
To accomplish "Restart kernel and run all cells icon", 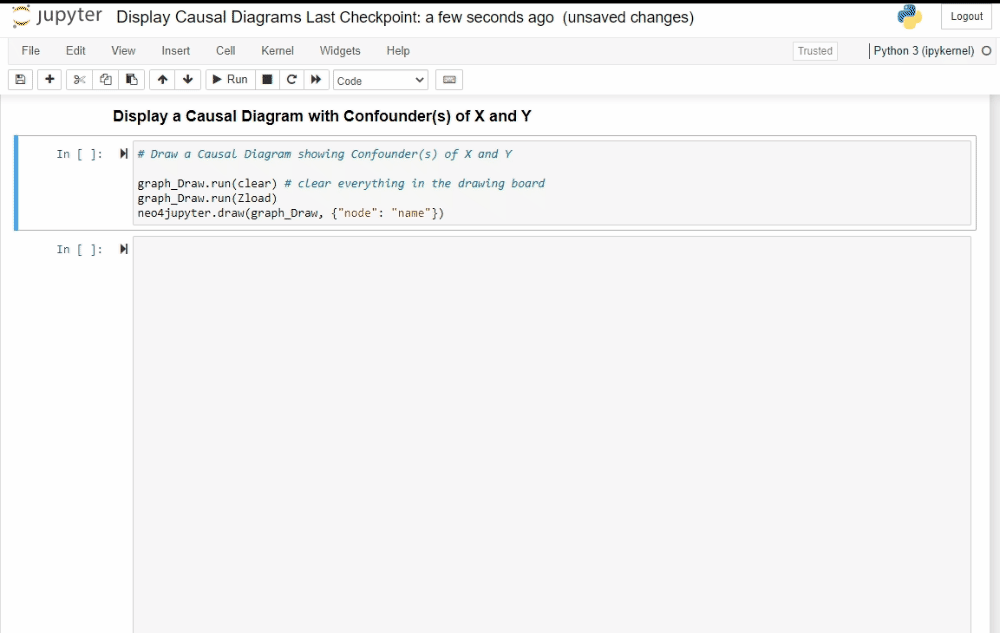I will (x=316, y=80).
